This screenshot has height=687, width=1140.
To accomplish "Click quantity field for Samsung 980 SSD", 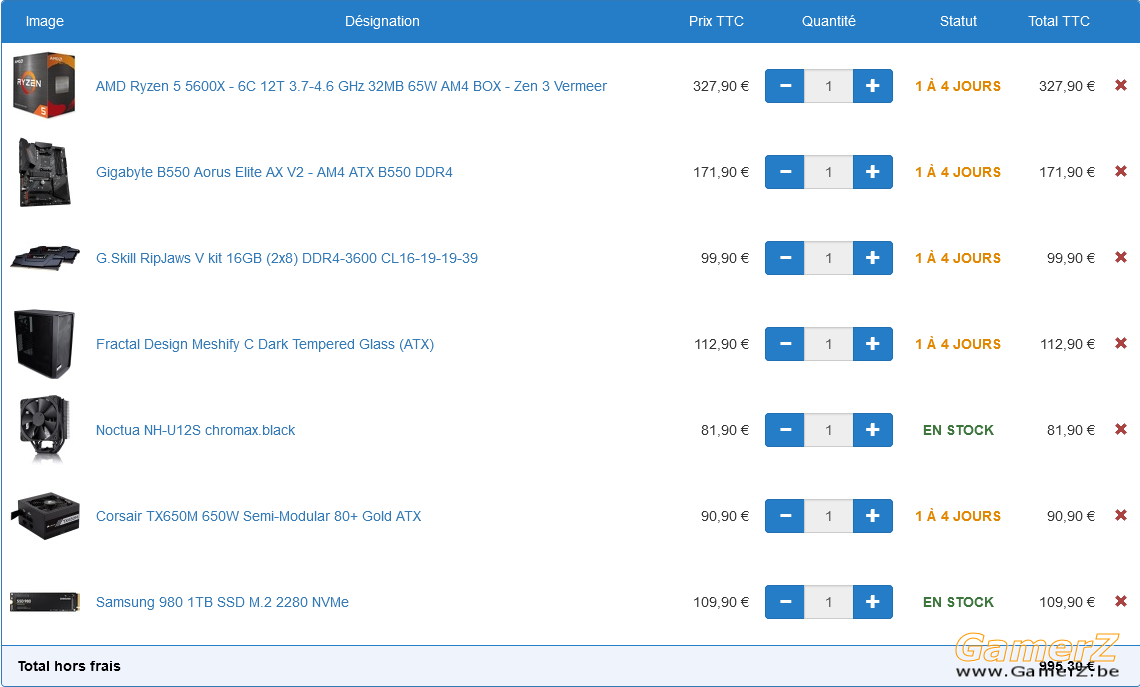I will click(x=829, y=602).
